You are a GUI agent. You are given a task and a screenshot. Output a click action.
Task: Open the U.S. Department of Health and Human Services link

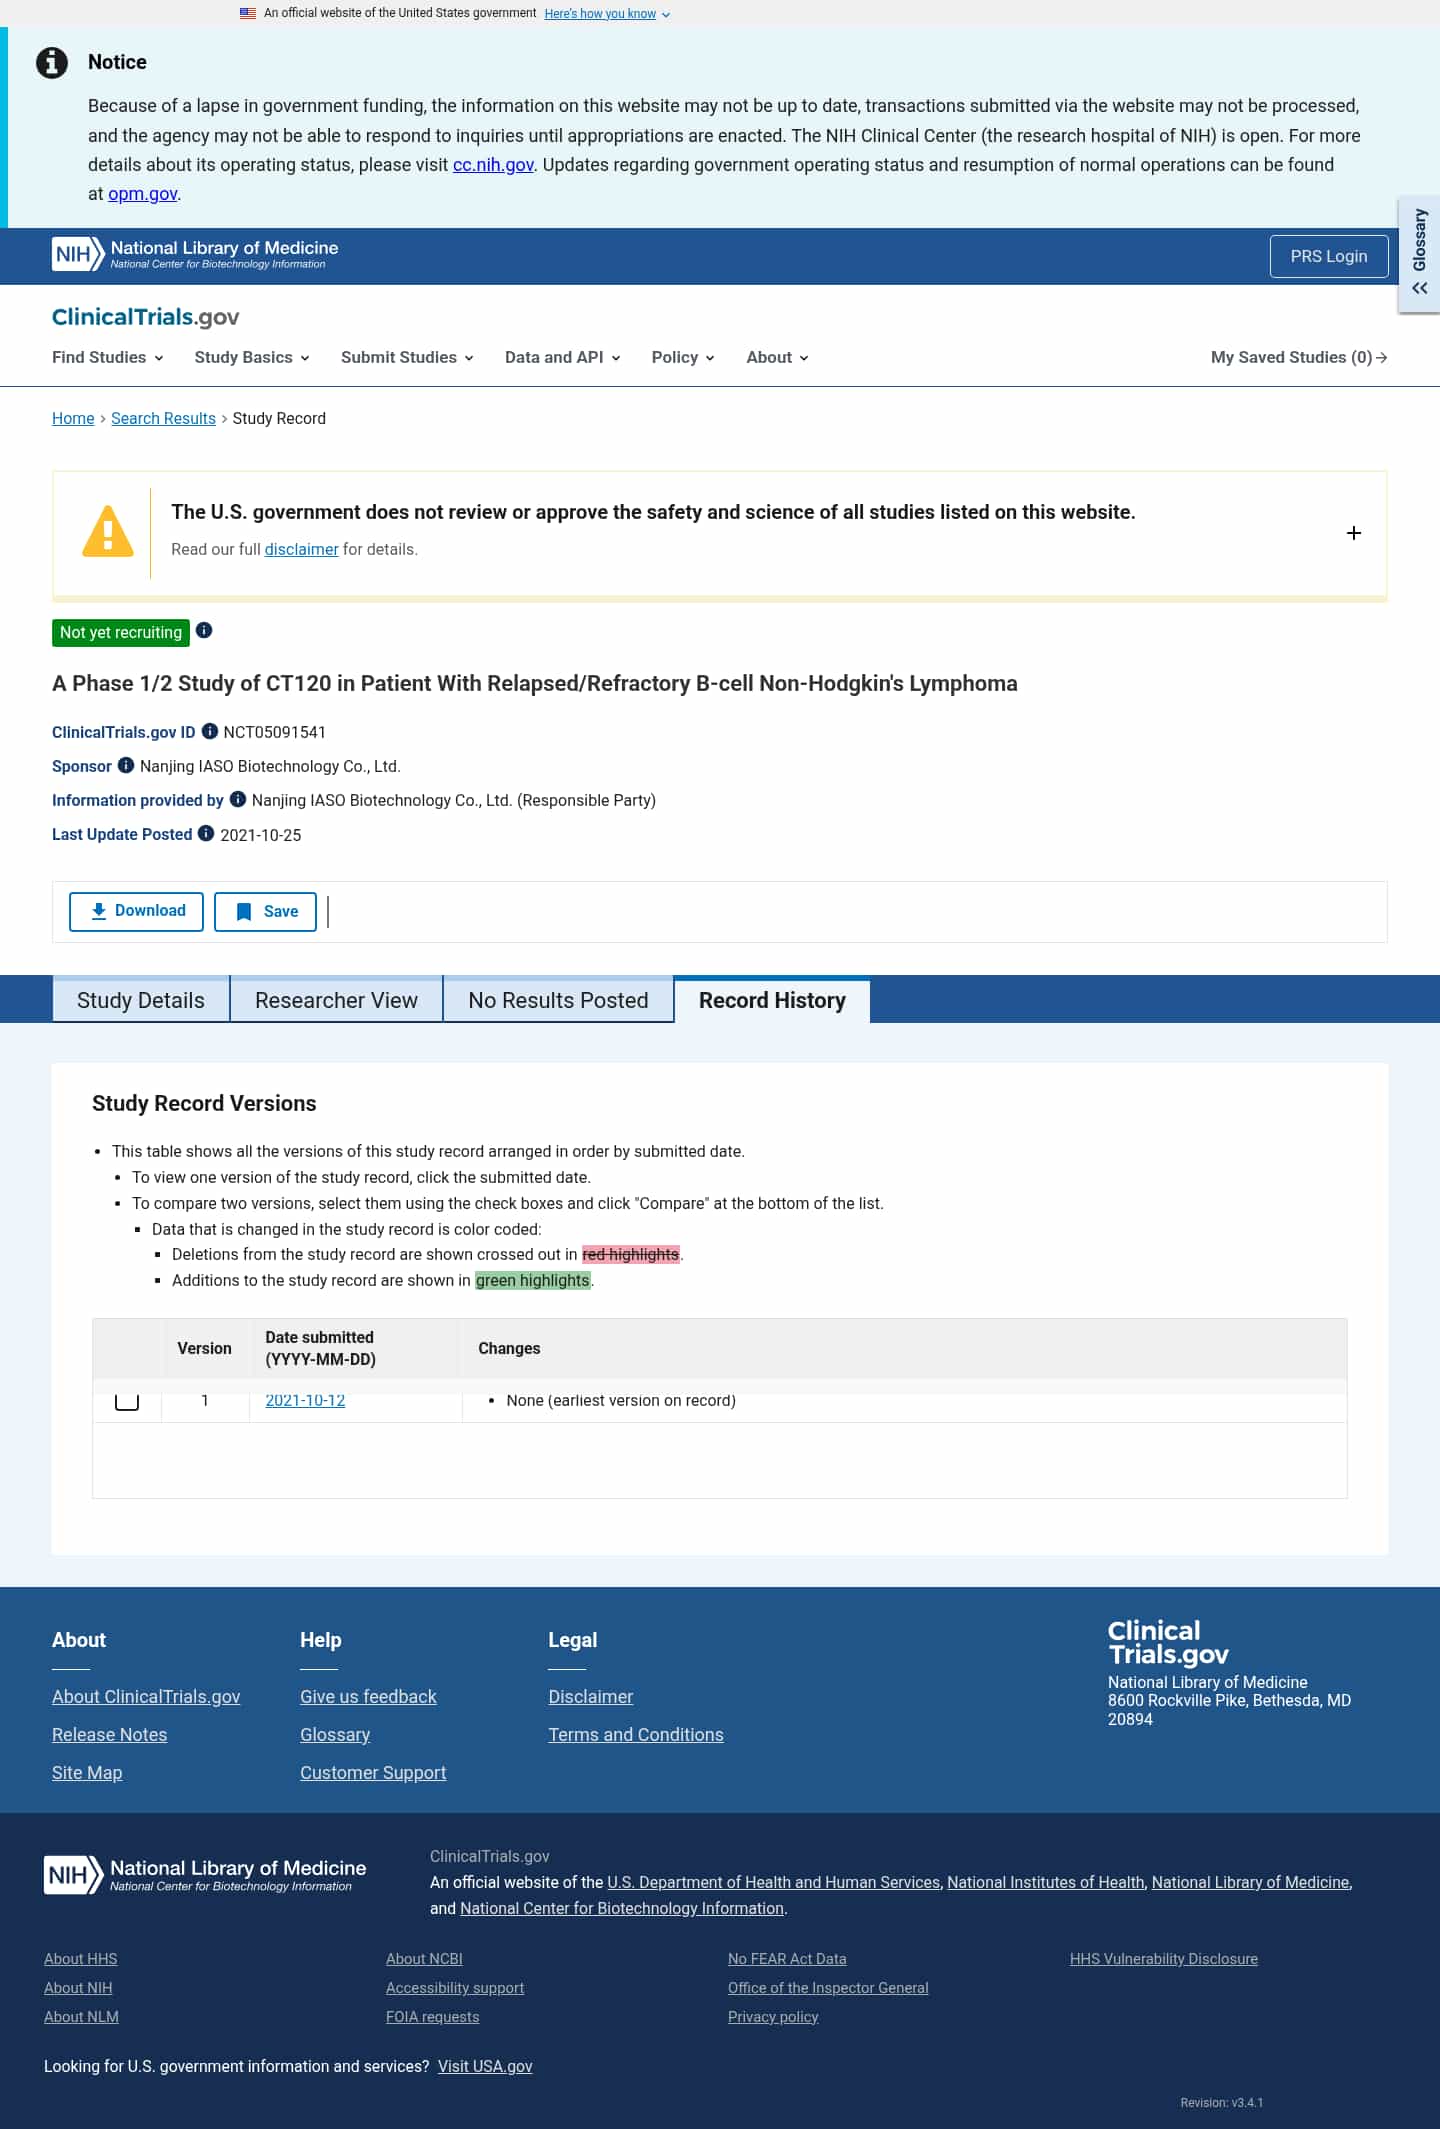pyautogui.click(x=774, y=1882)
